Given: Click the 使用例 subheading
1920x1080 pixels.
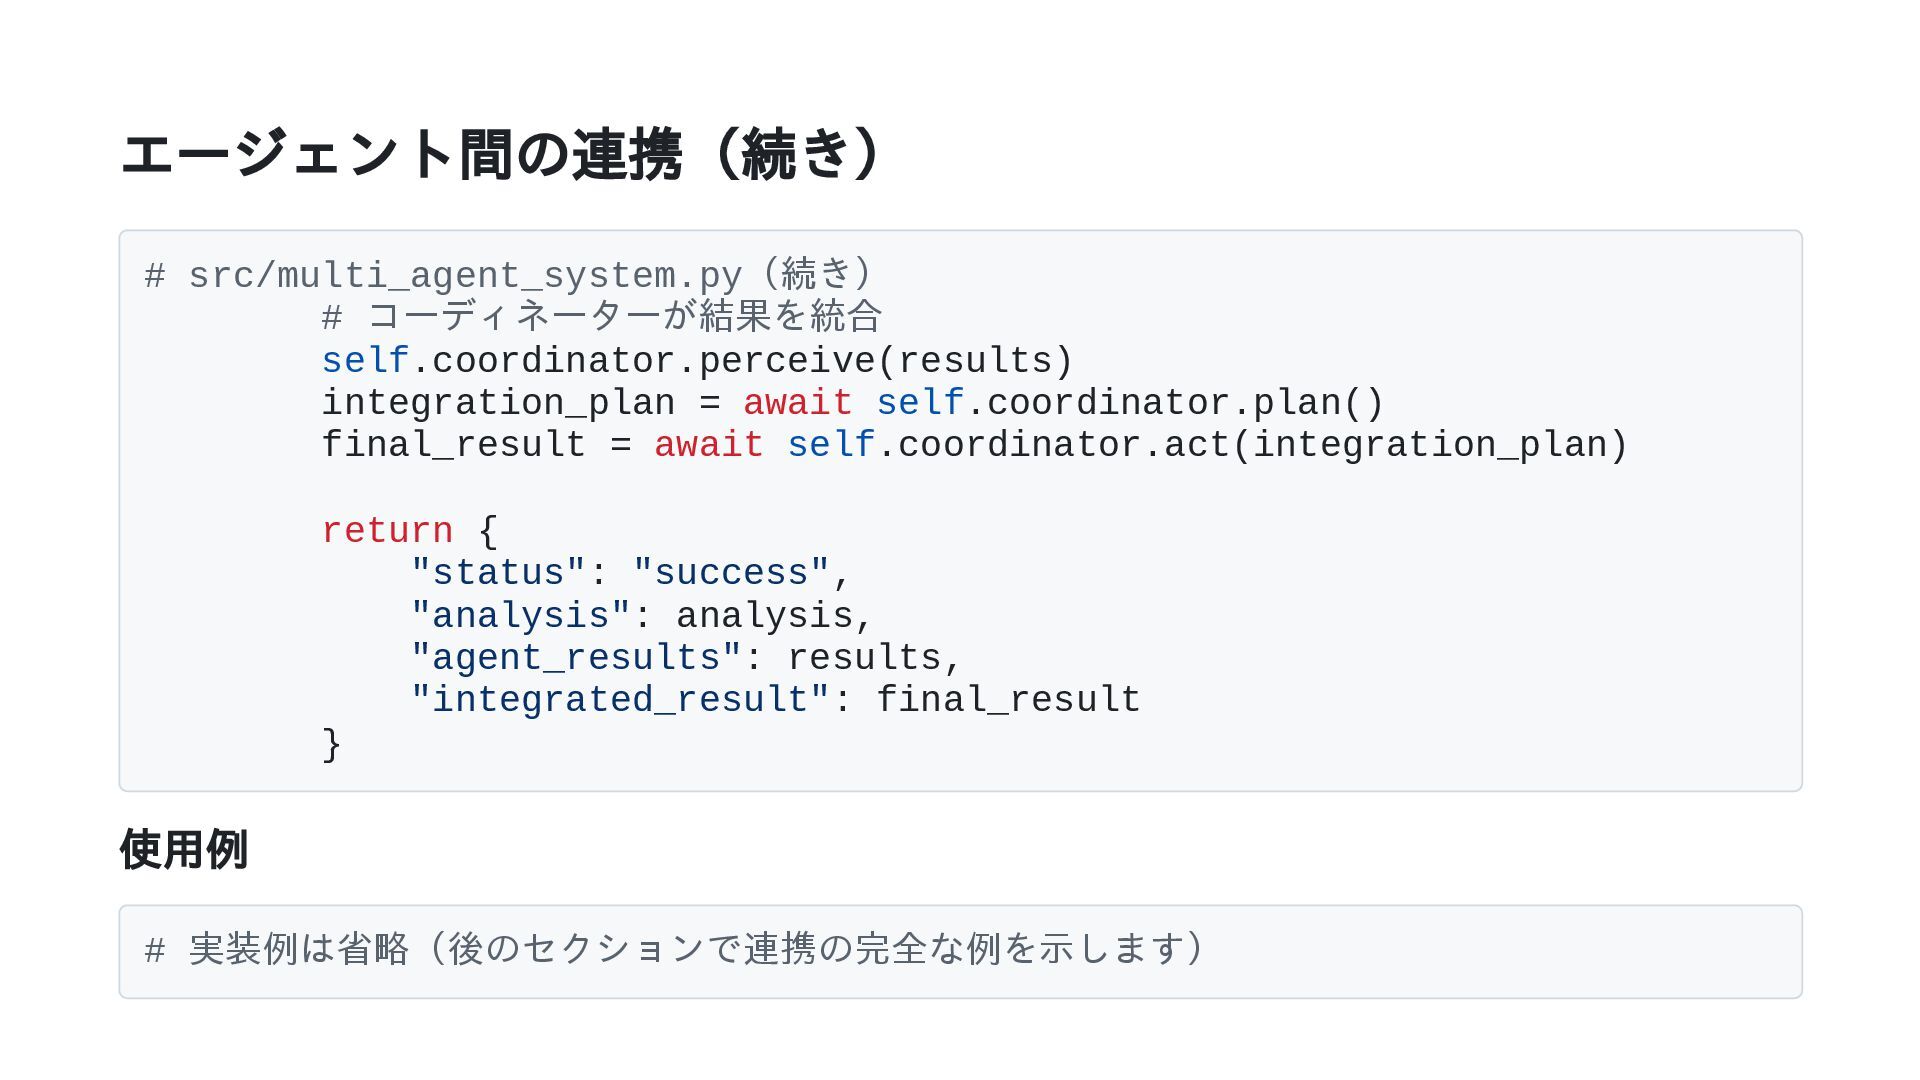Looking at the screenshot, I should click(x=184, y=850).
